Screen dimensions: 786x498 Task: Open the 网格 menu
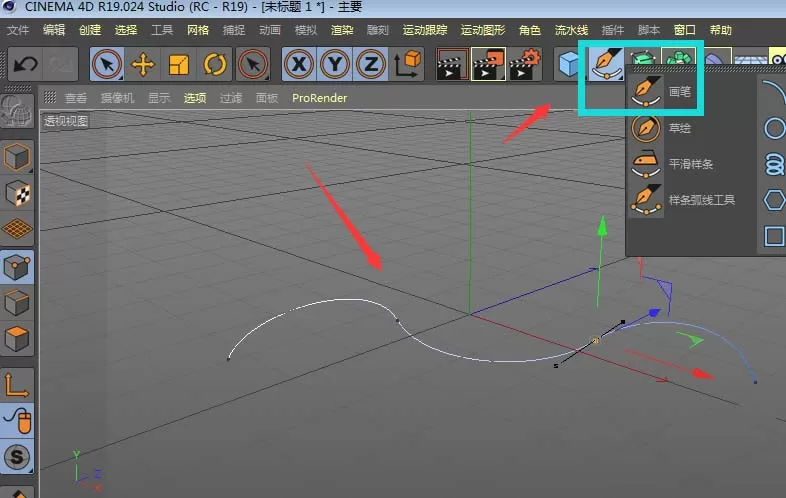198,30
